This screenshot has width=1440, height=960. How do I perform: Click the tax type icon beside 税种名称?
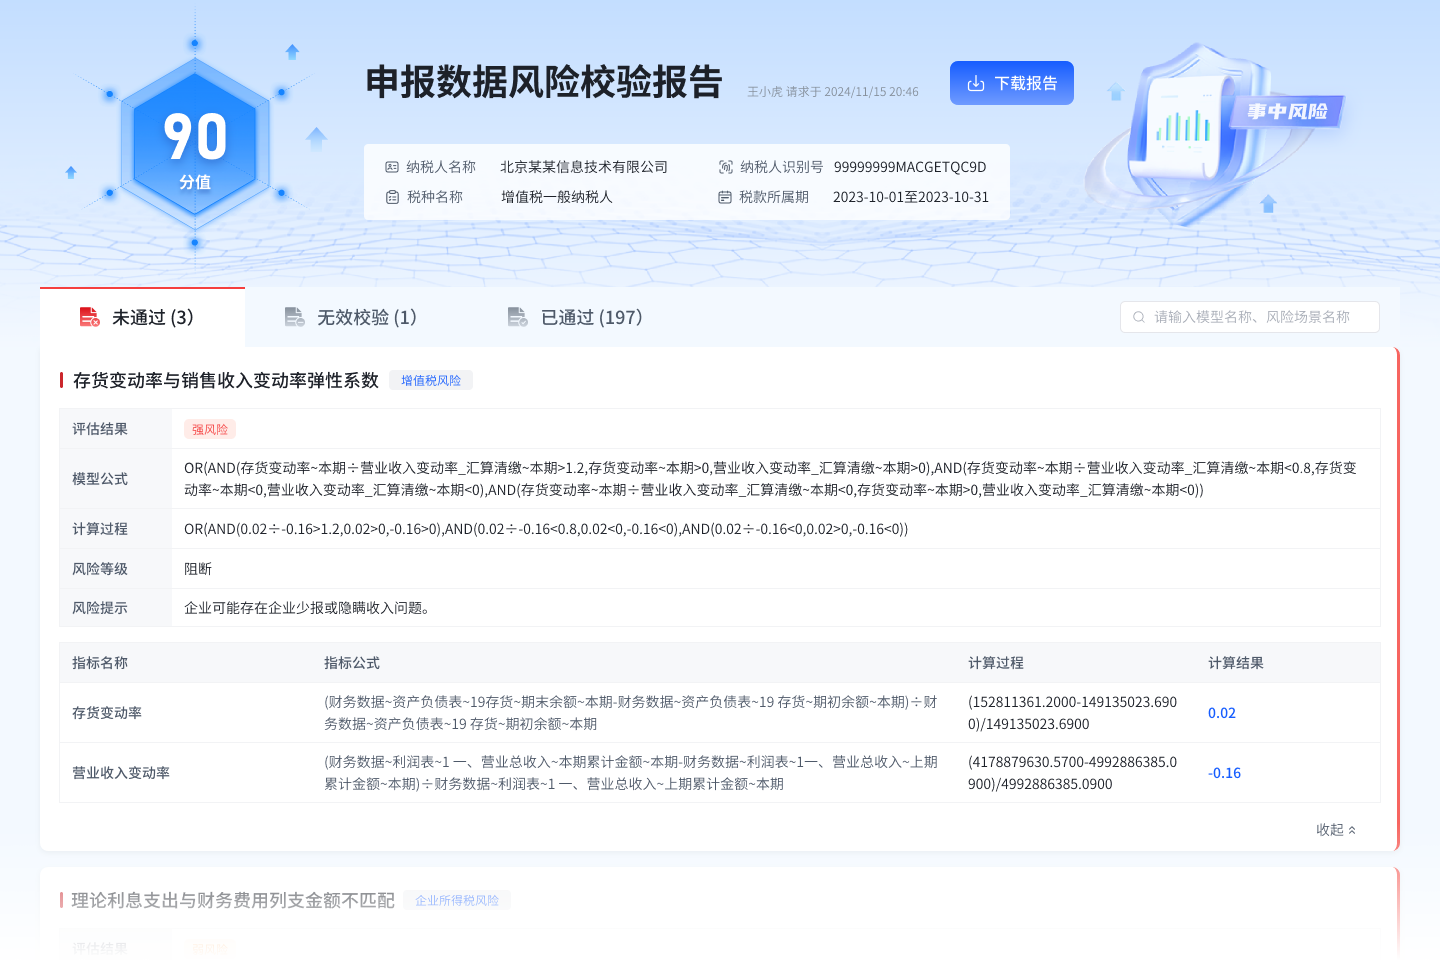coord(392,197)
